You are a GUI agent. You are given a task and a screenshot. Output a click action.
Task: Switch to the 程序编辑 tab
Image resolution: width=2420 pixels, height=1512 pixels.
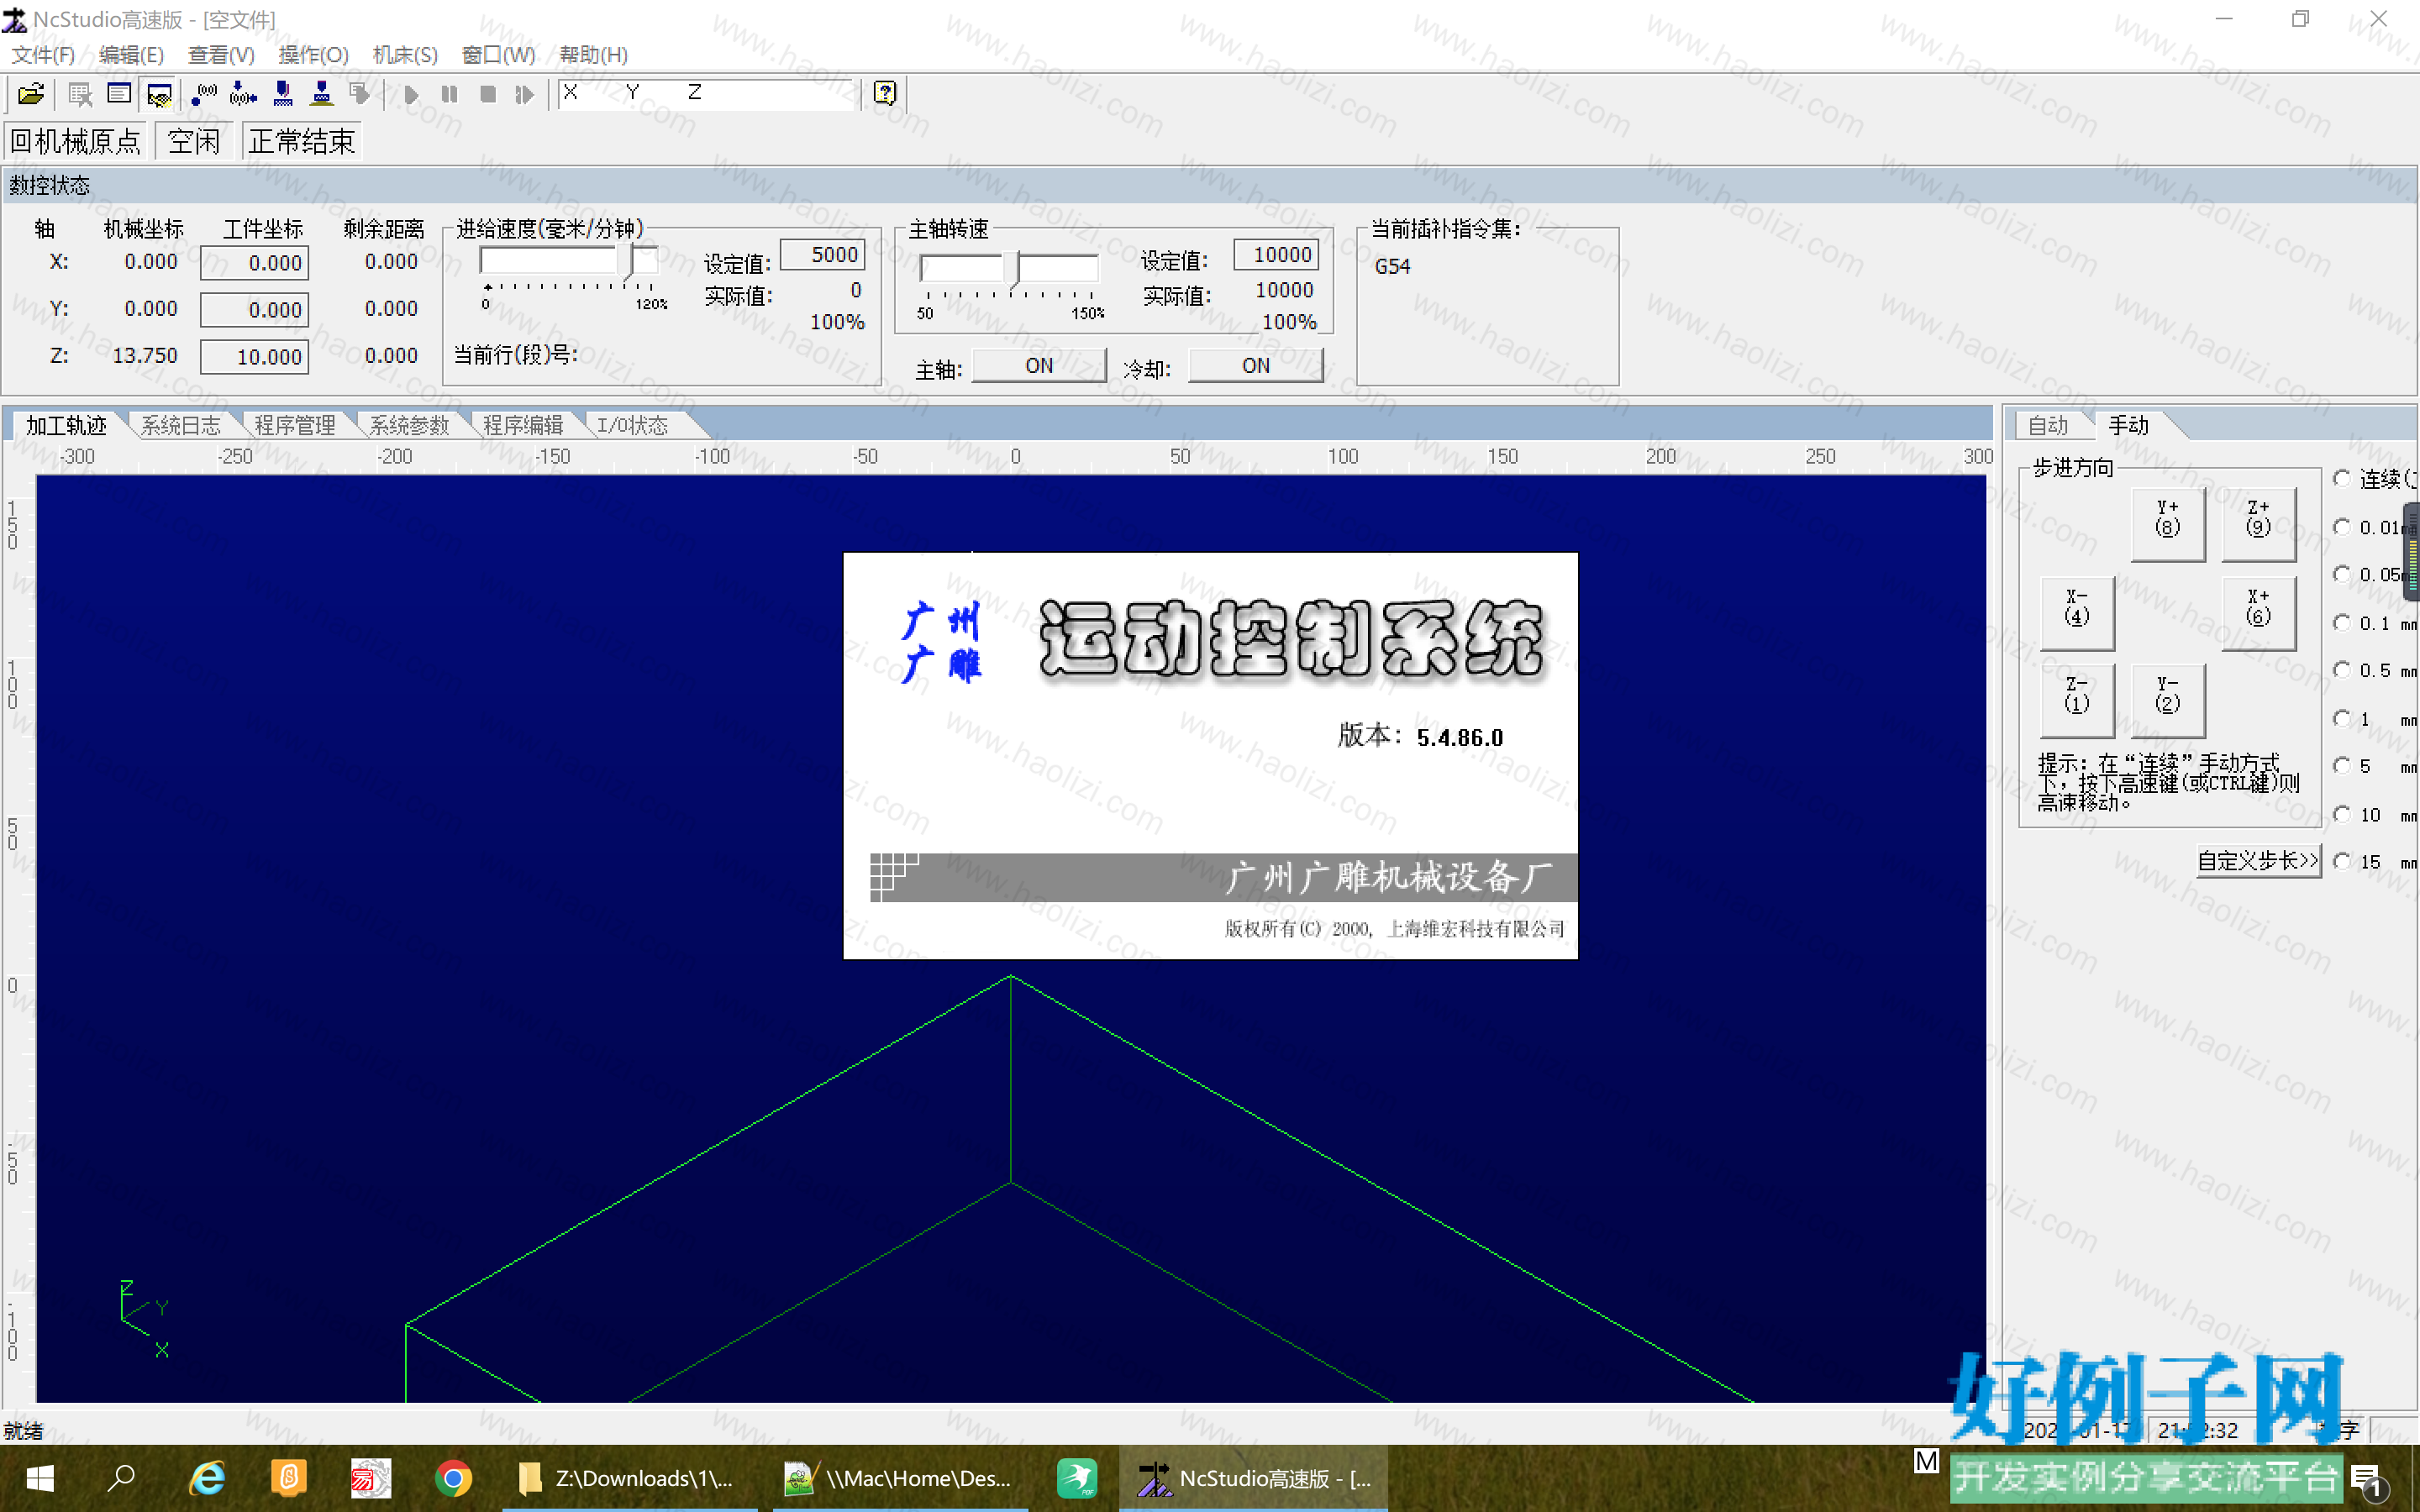(523, 425)
